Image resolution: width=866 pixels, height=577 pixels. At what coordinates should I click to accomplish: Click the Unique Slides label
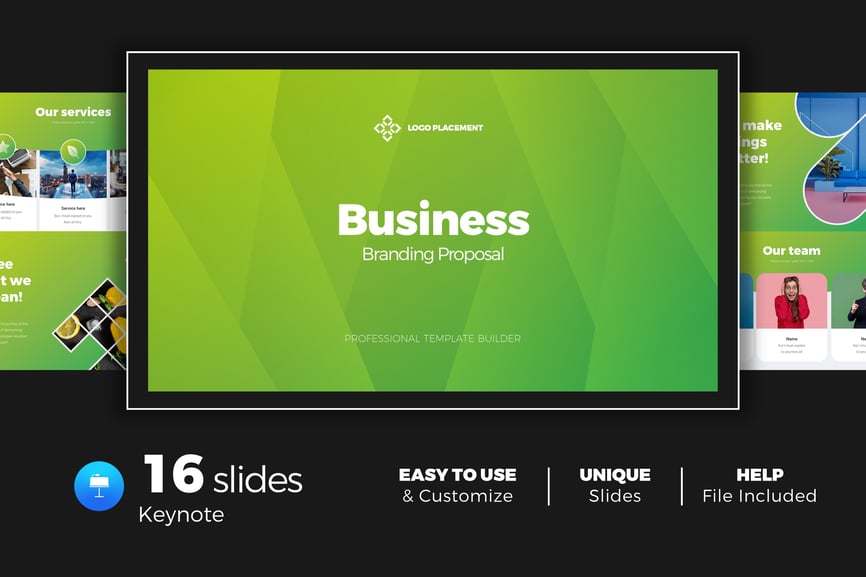pyautogui.click(x=615, y=485)
